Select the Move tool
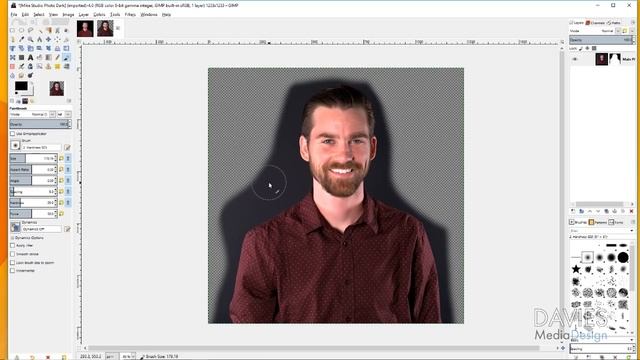 (x=48, y=39)
